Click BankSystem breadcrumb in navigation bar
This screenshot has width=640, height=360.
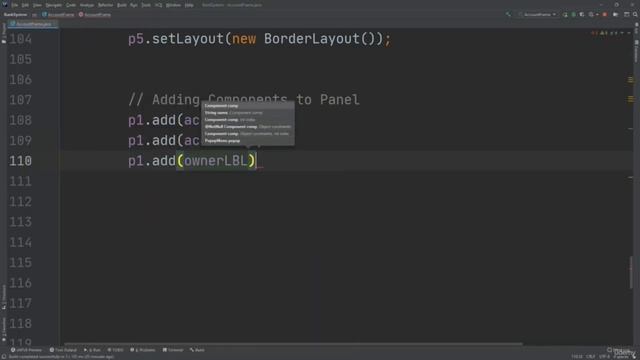pyautogui.click(x=15, y=15)
